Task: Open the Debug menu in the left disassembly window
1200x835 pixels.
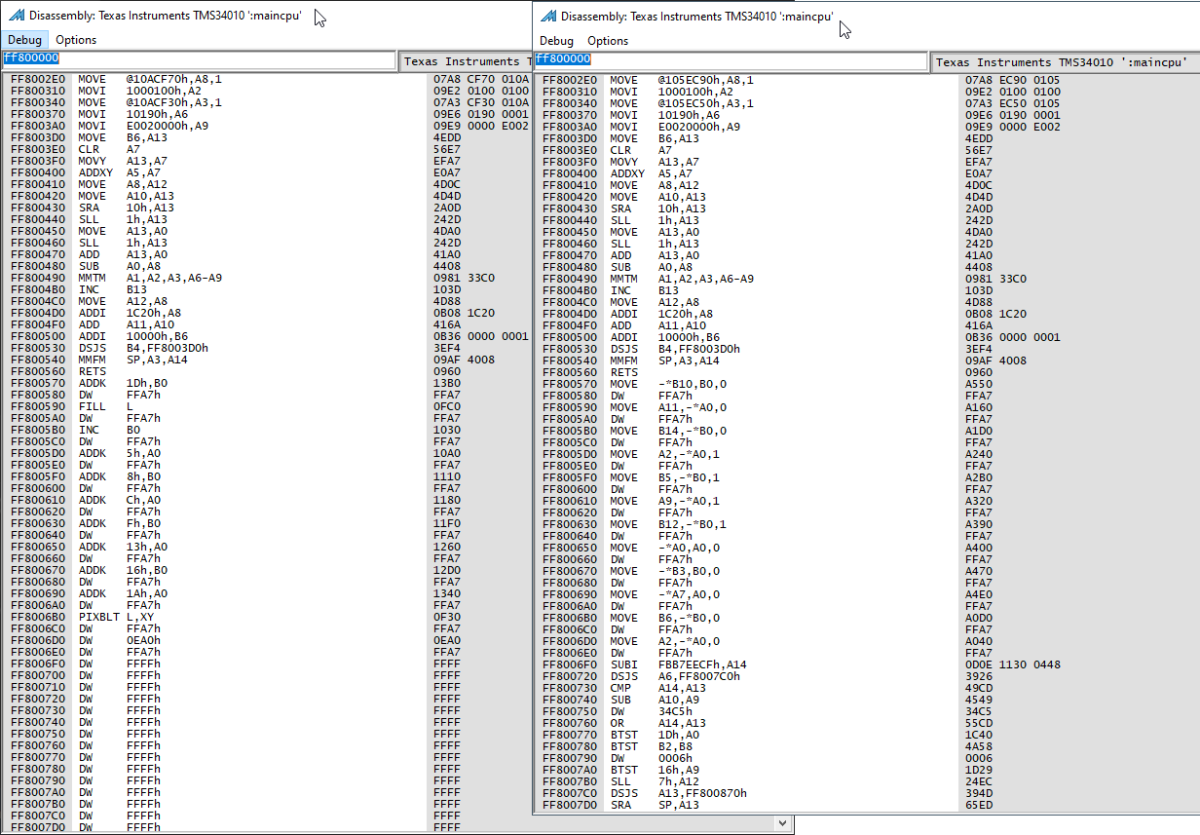Action: pos(24,40)
